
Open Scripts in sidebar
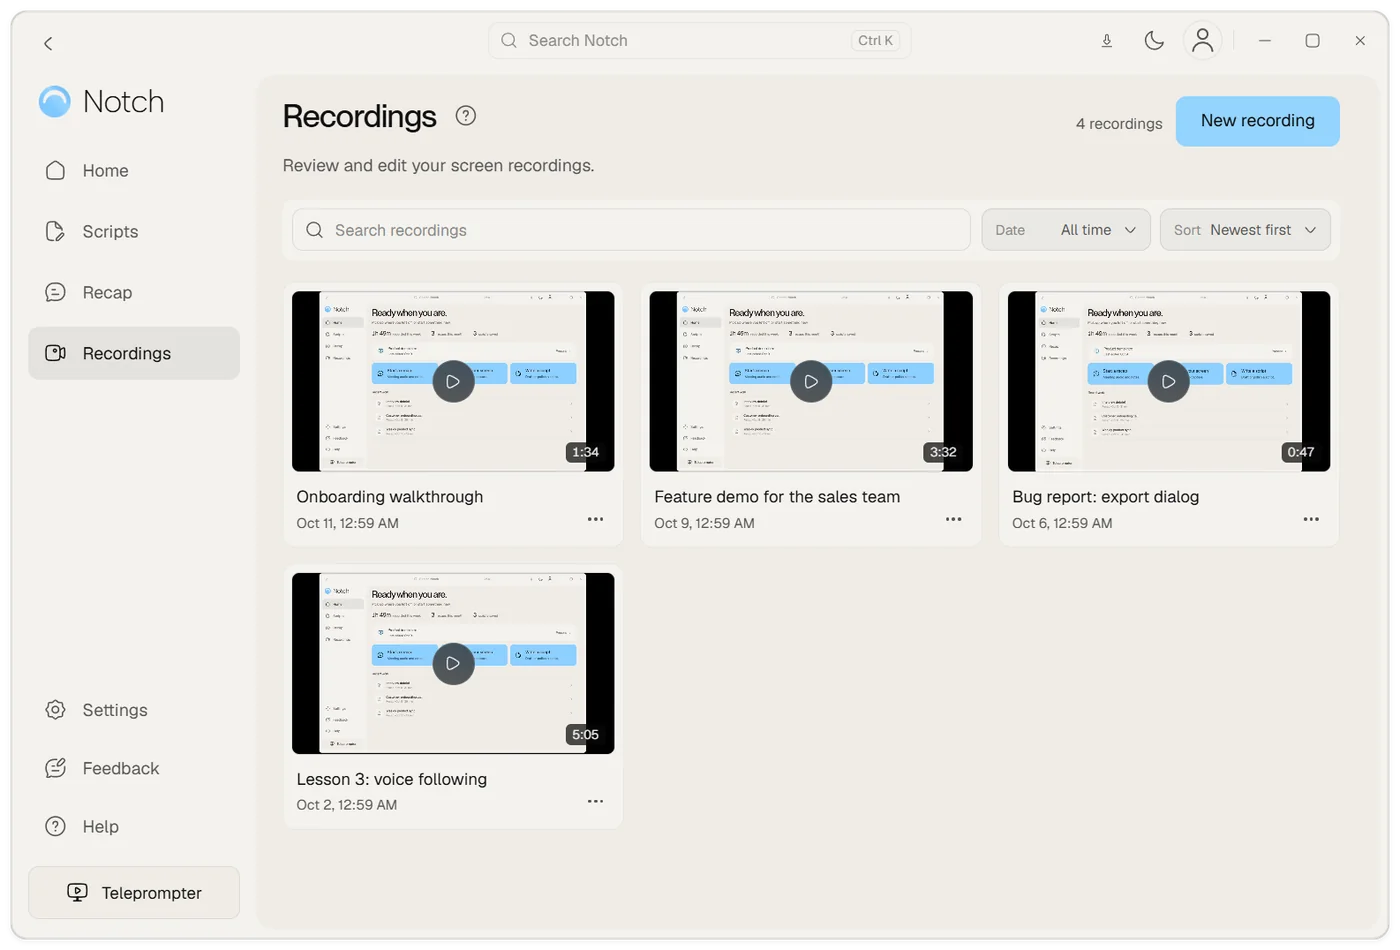134,232
